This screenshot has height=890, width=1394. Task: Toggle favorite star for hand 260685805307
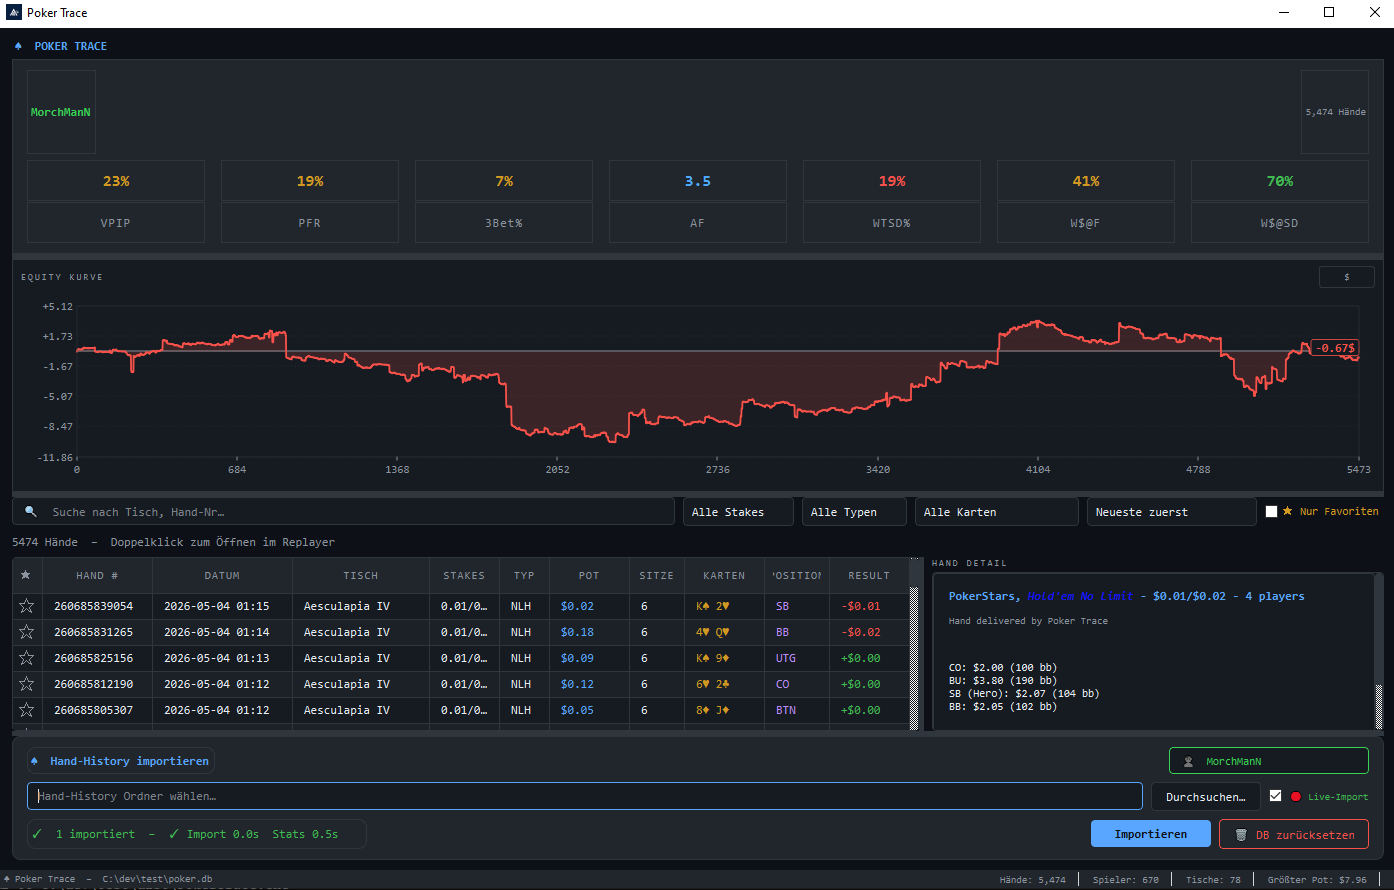26,710
